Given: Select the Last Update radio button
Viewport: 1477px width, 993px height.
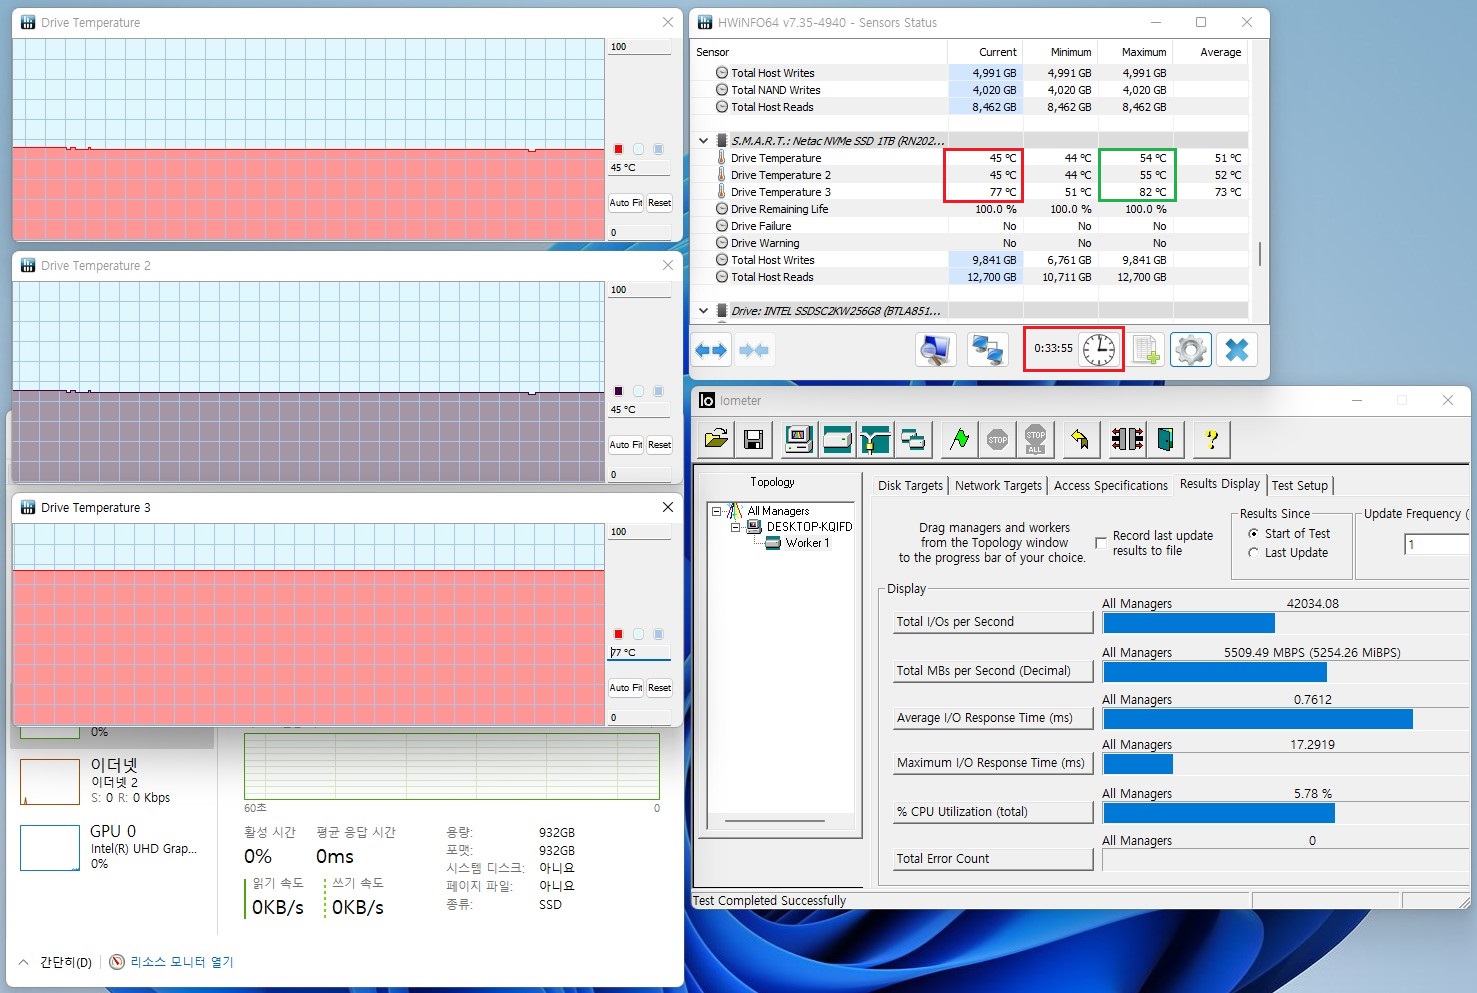Looking at the screenshot, I should pos(1253,553).
